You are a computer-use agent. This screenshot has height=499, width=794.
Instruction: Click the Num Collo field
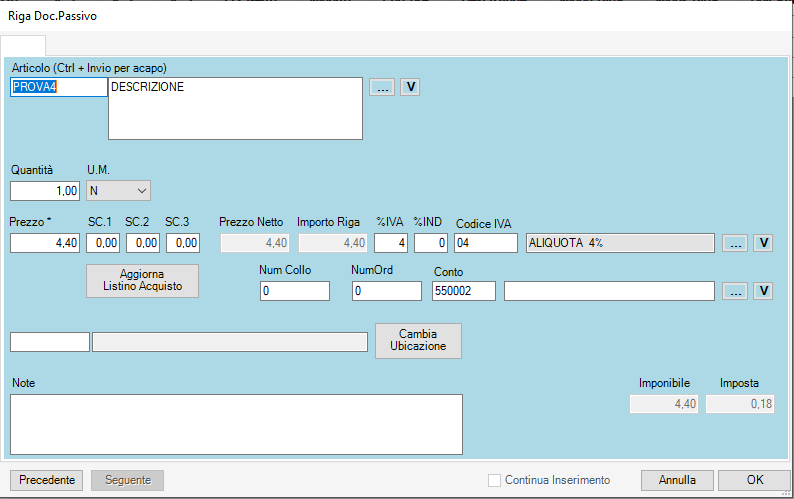click(x=294, y=291)
